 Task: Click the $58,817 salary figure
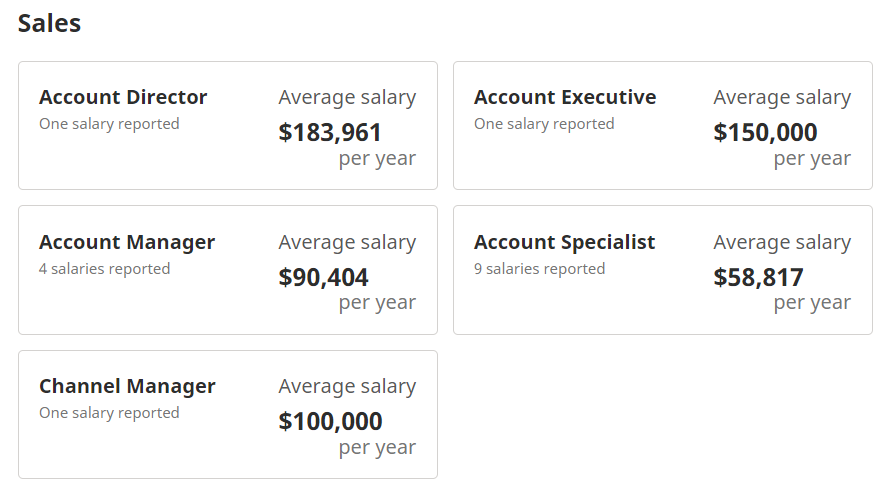[x=758, y=277]
